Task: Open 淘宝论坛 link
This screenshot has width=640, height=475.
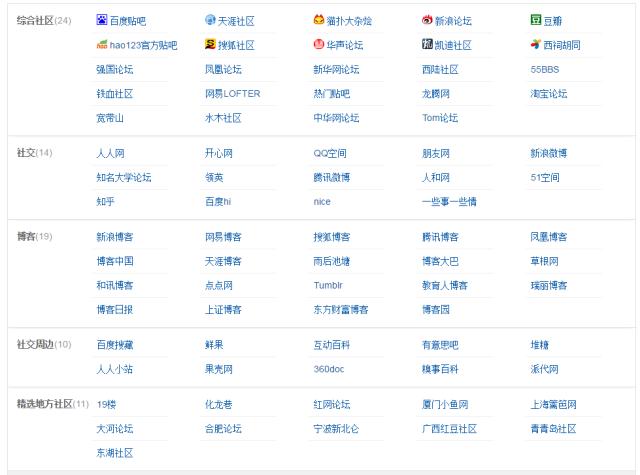Action: click(x=549, y=94)
